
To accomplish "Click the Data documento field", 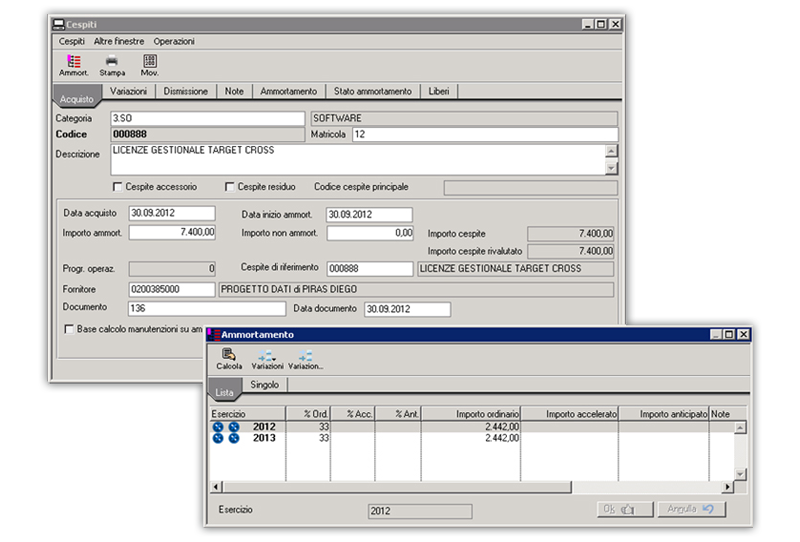I will pyautogui.click(x=407, y=309).
